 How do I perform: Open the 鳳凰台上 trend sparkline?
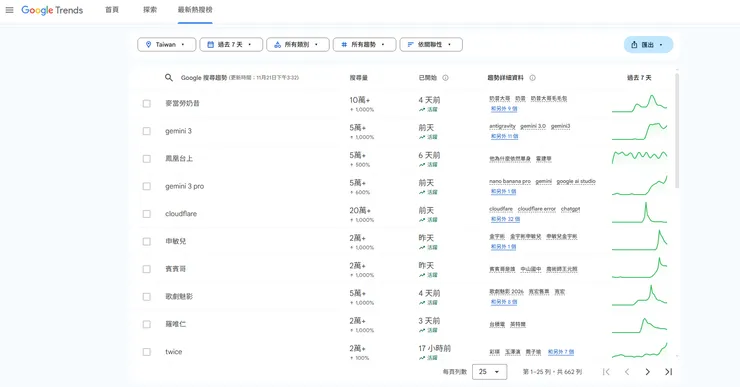(639, 157)
